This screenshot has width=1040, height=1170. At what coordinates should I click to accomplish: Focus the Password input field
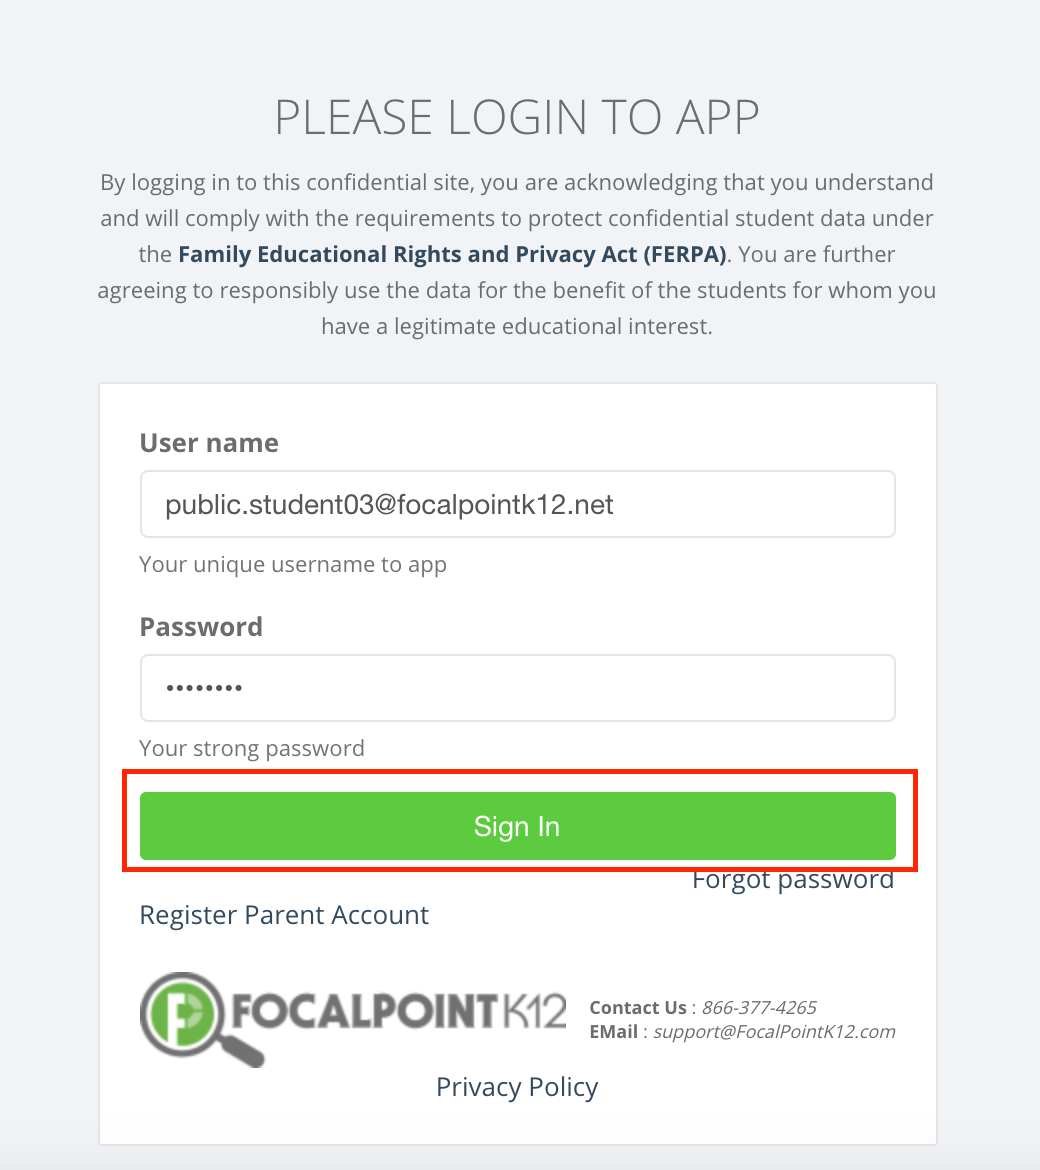(517, 688)
